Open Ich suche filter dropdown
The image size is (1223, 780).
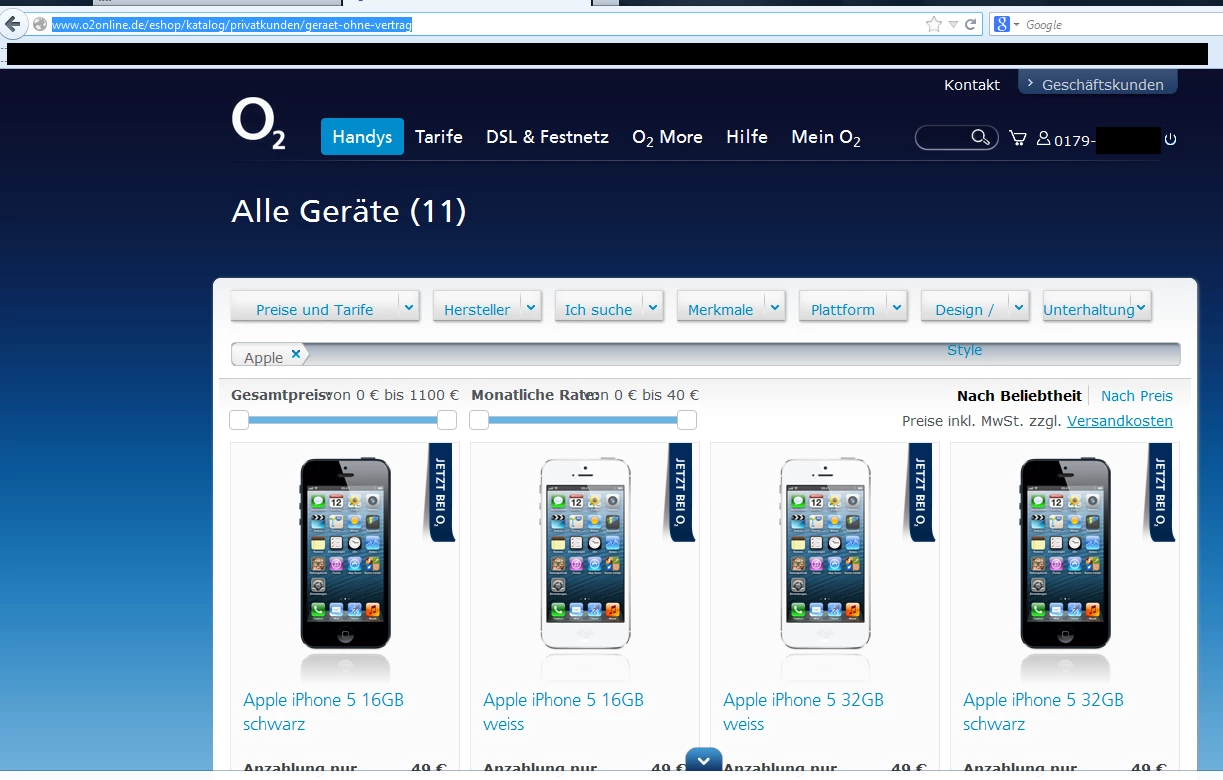point(609,307)
